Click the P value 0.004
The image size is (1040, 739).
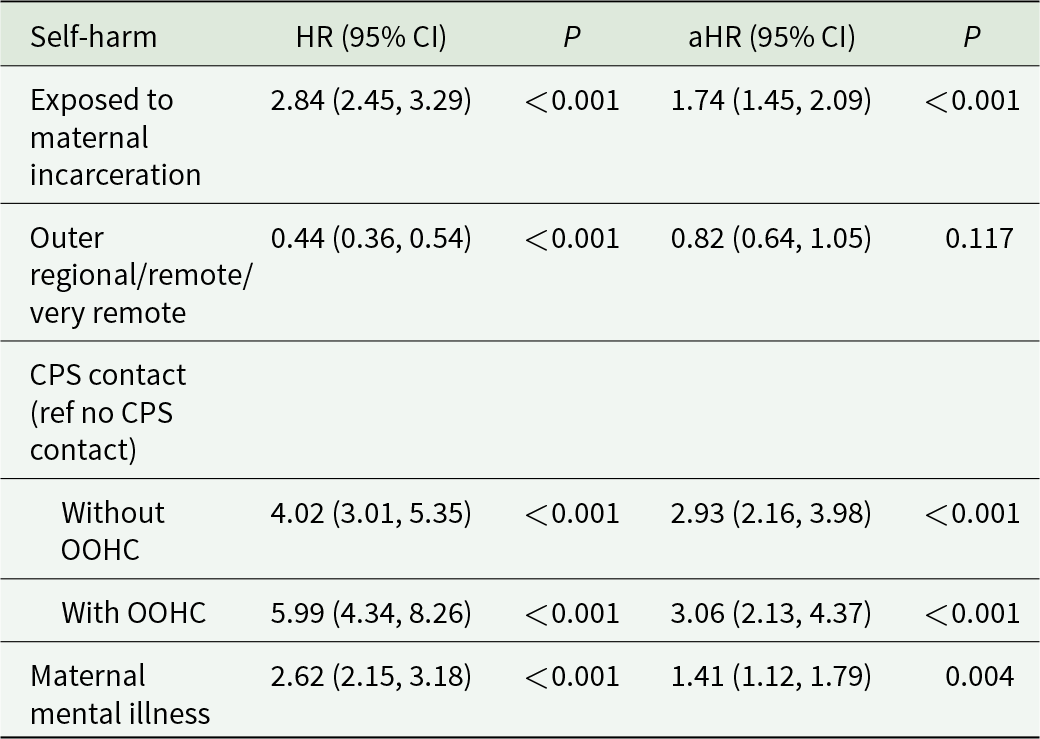pos(979,677)
